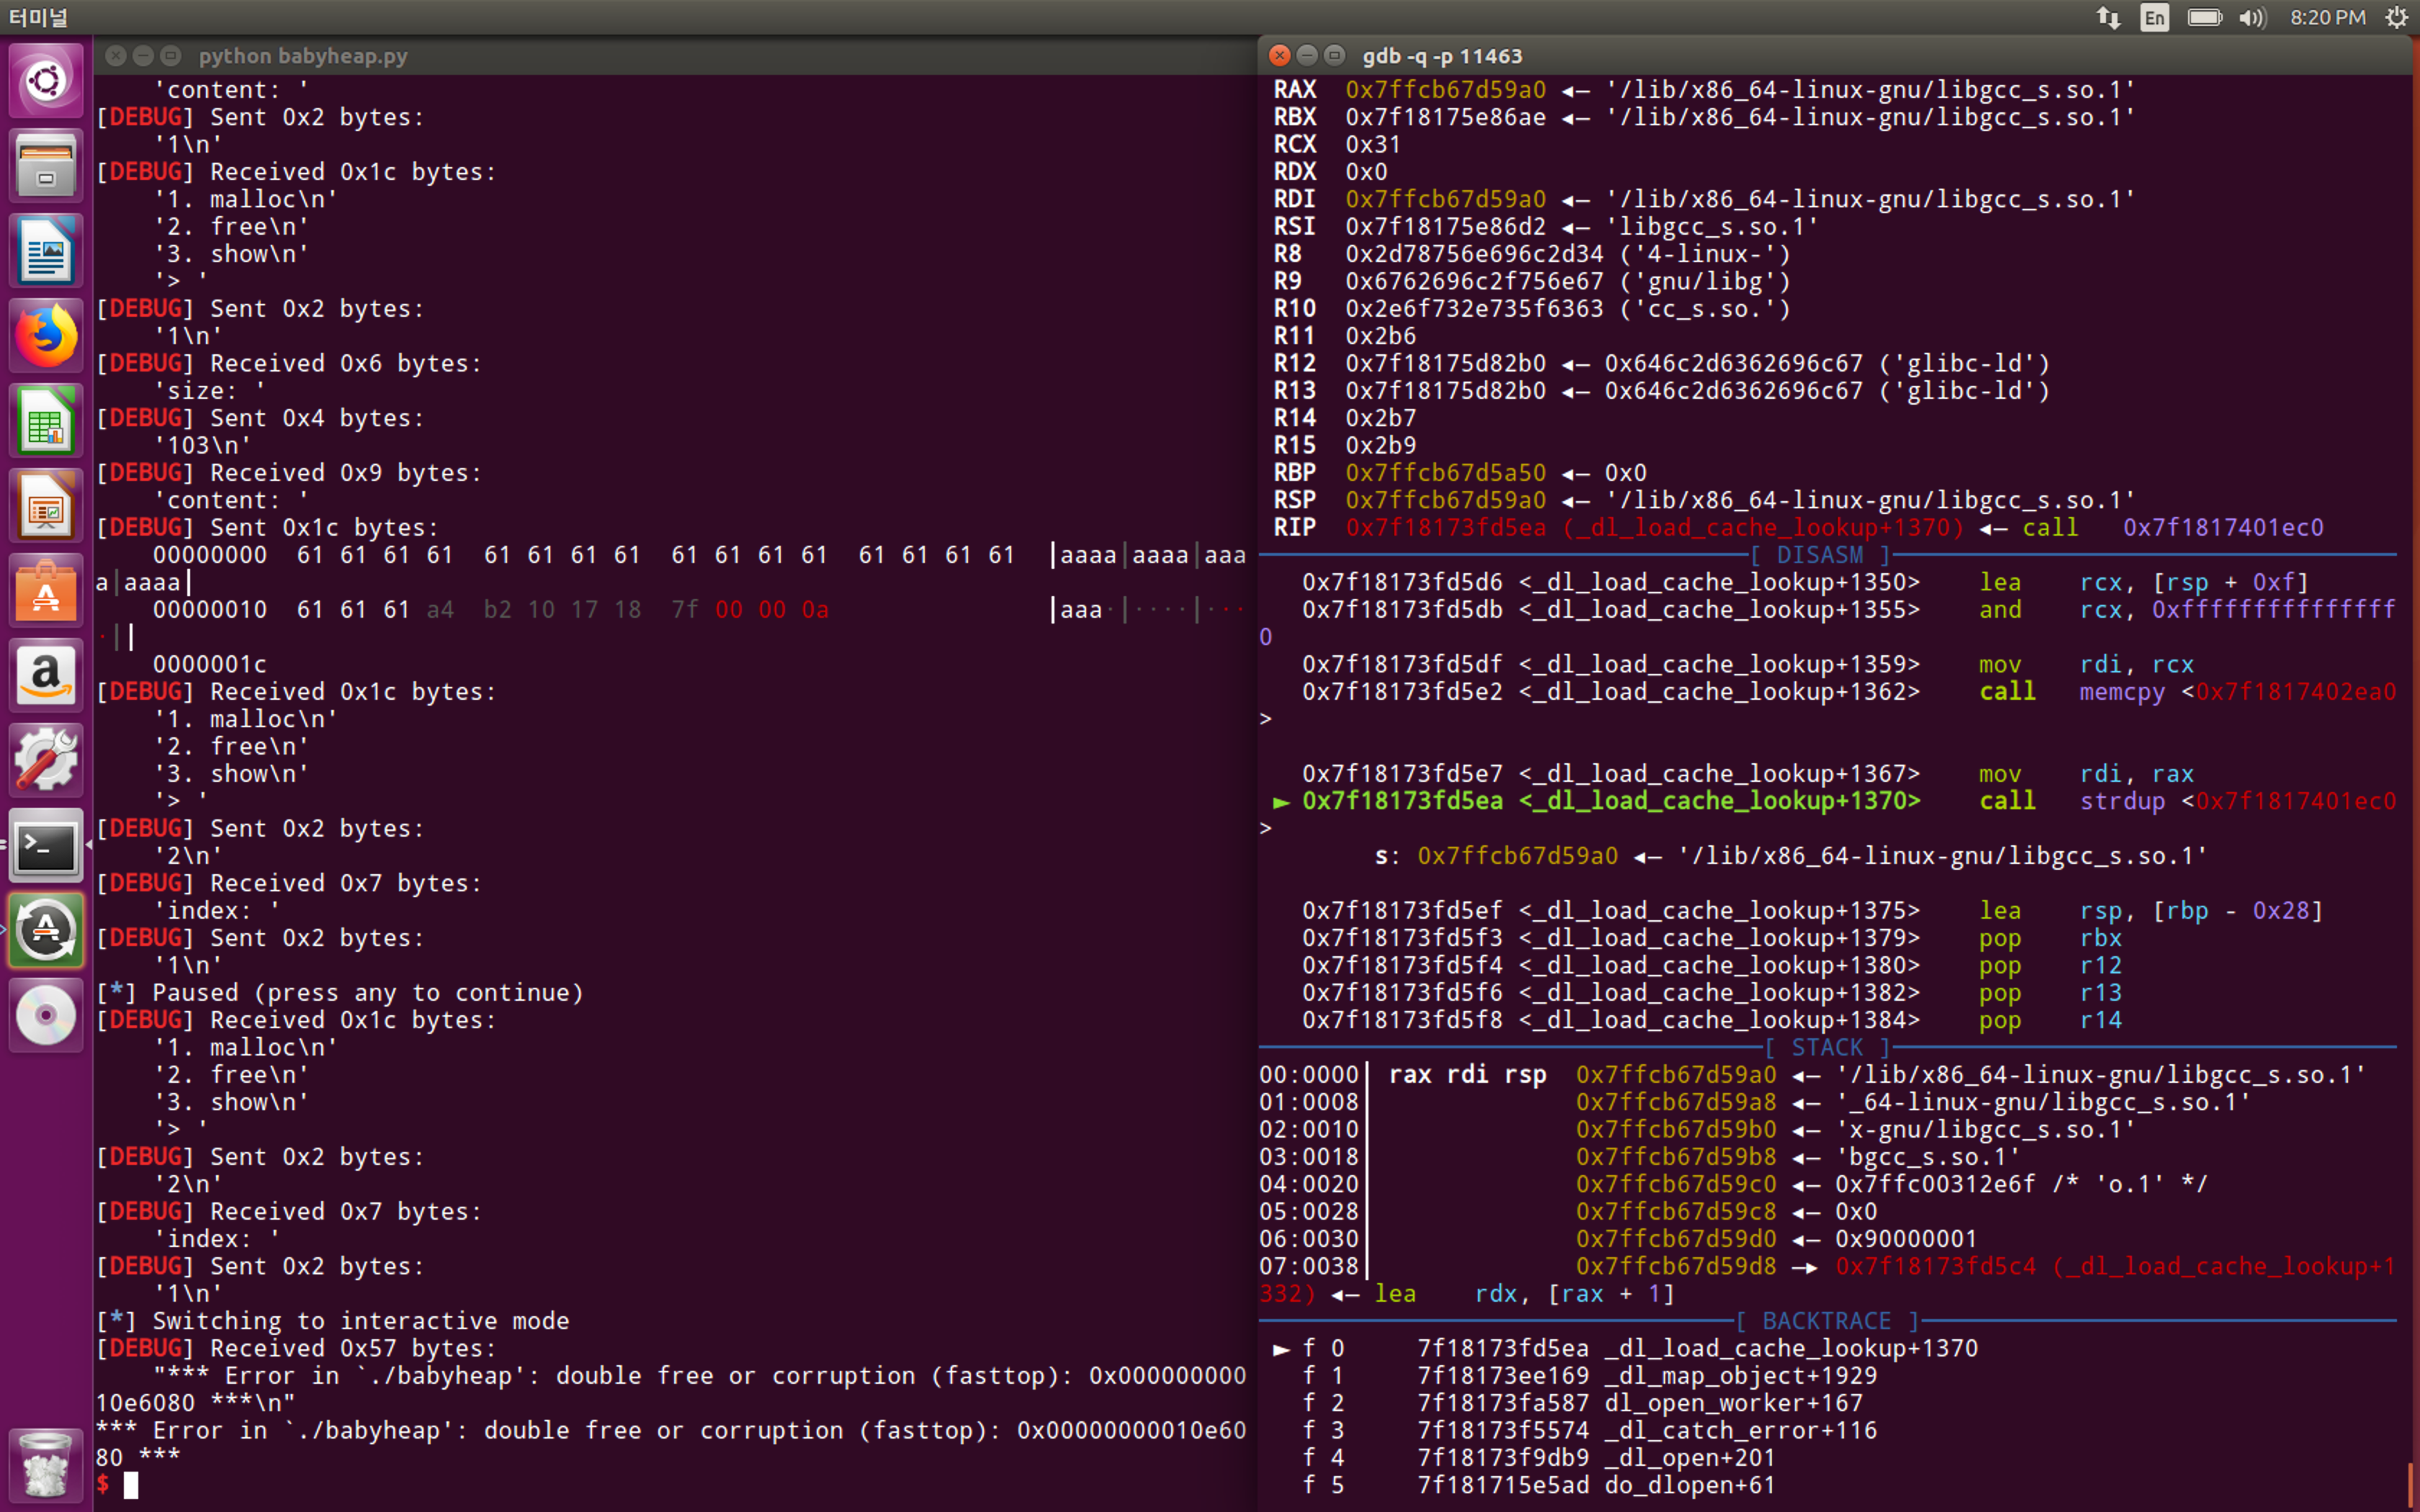Open network connection indicator menu
The image size is (2420, 1512).
click(2108, 17)
